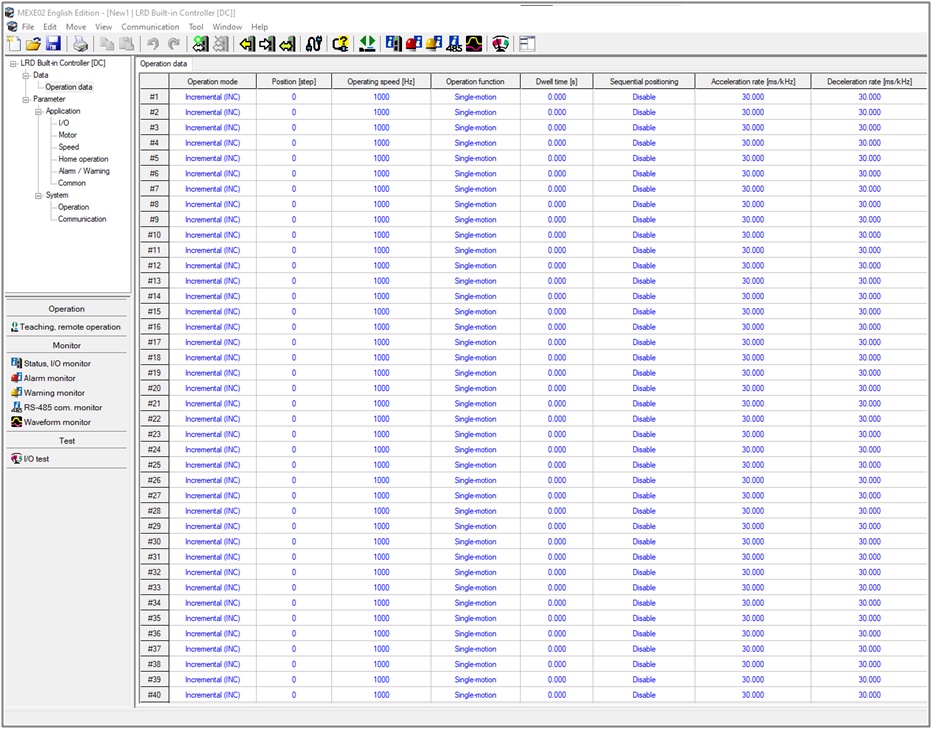Click the Operation mode cell for row #1

(x=212, y=97)
